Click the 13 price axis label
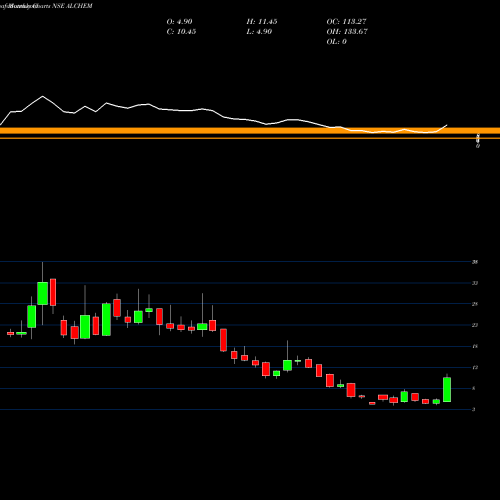 (475, 367)
